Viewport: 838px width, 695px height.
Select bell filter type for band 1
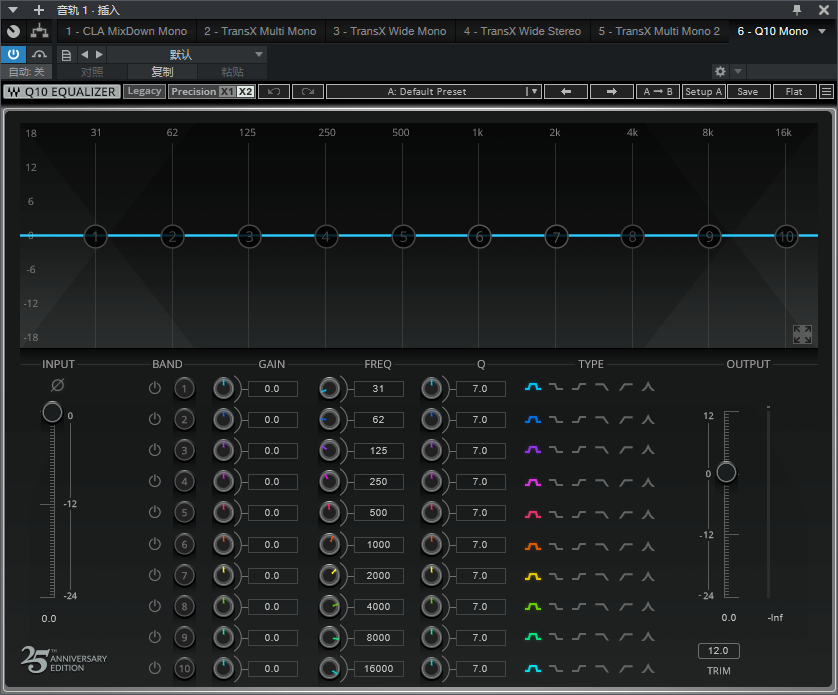click(x=533, y=387)
